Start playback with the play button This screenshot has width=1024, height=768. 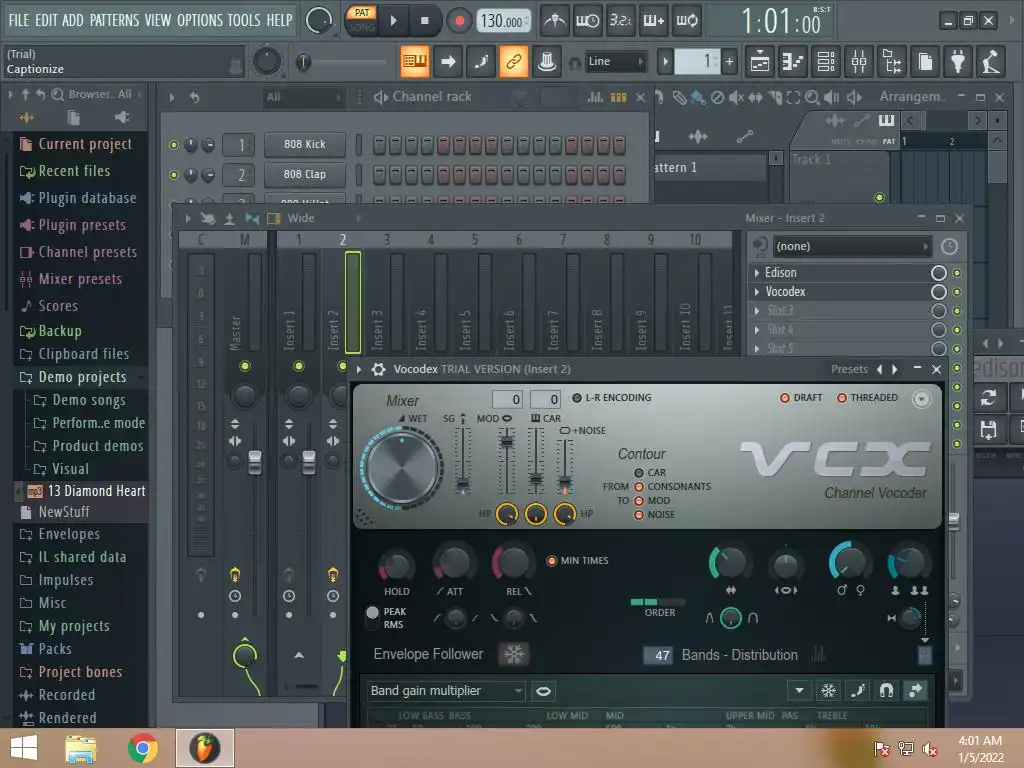click(393, 21)
